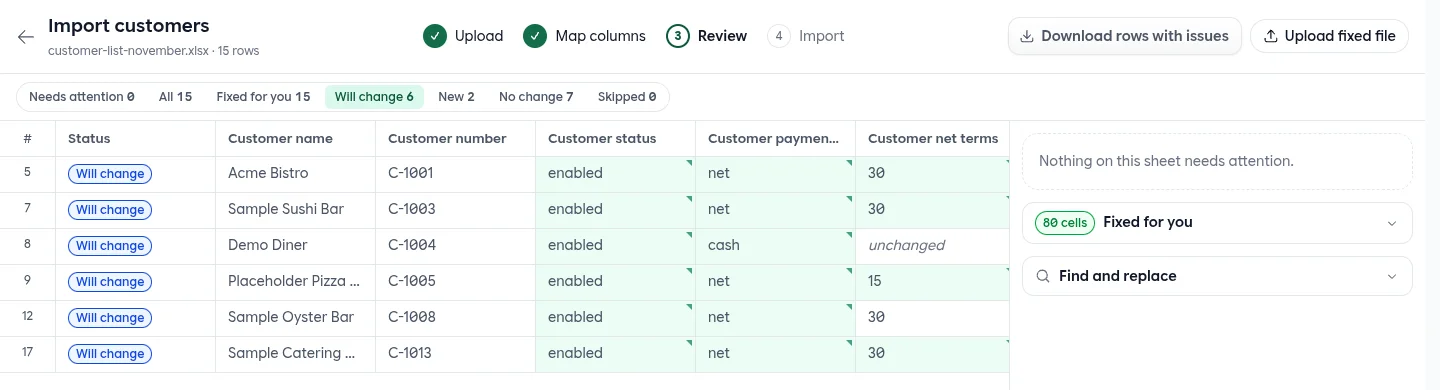The width and height of the screenshot is (1440, 390).
Task: Click the Status column header
Action: coord(135,139)
